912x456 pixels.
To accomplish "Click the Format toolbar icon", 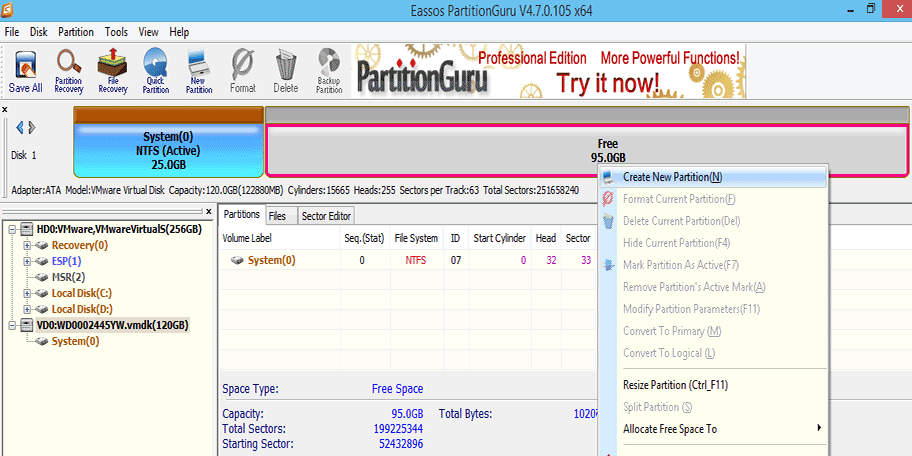I will [243, 72].
